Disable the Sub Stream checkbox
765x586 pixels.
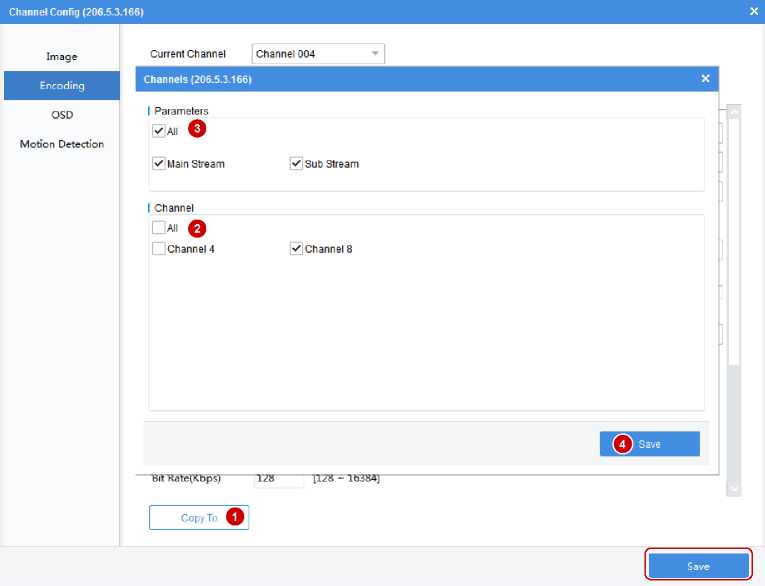point(297,164)
